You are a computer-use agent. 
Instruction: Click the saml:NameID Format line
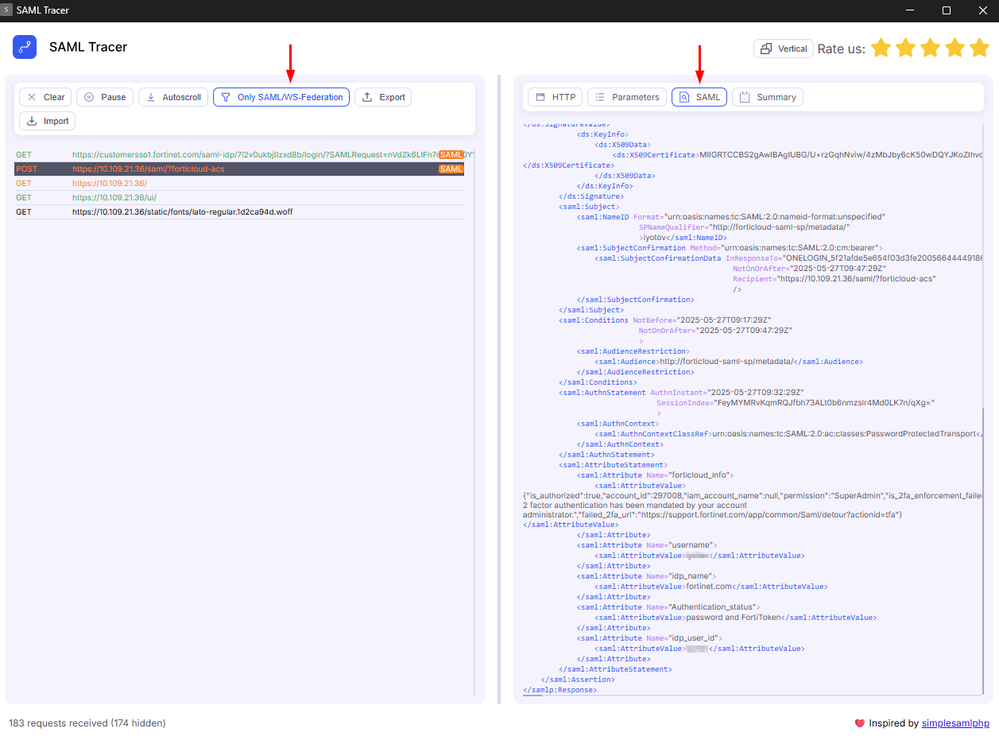pyautogui.click(x=731, y=217)
